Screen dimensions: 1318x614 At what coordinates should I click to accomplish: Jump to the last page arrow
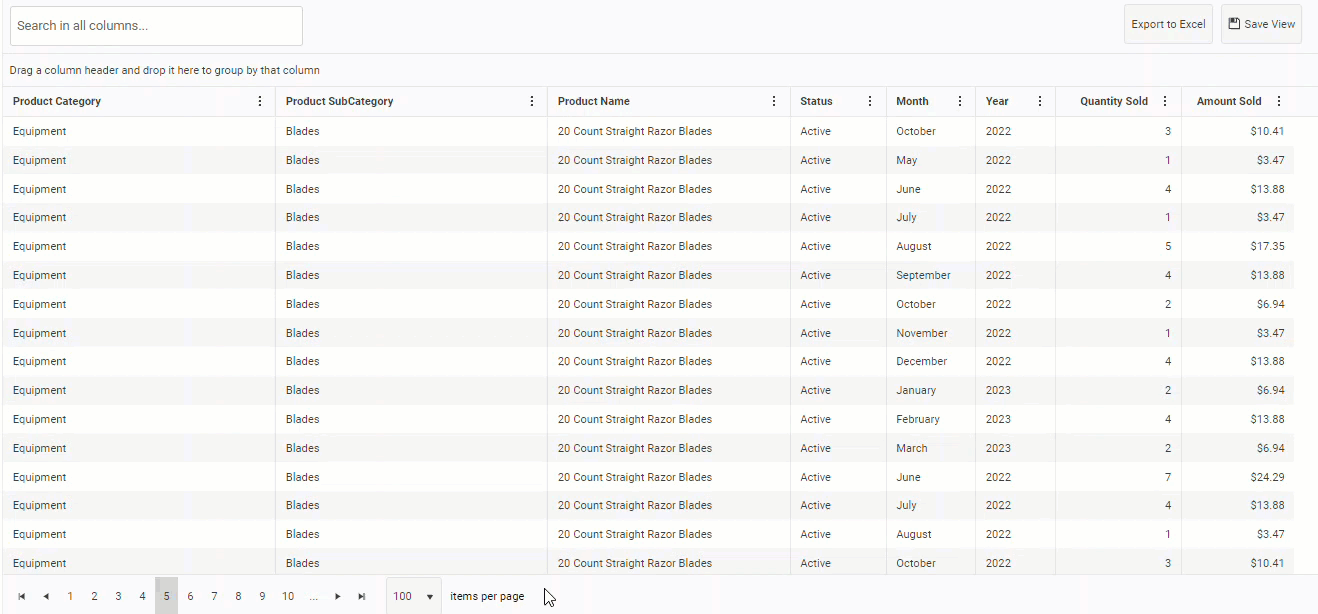[x=362, y=596]
